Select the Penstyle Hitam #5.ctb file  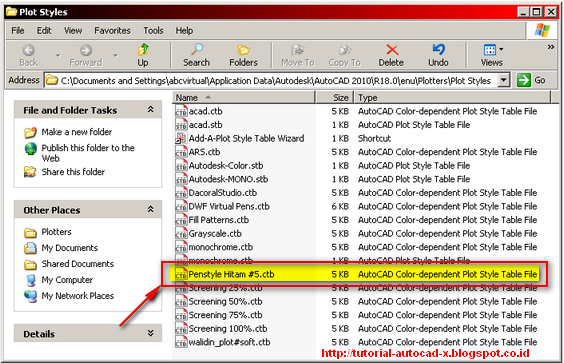[x=356, y=274]
